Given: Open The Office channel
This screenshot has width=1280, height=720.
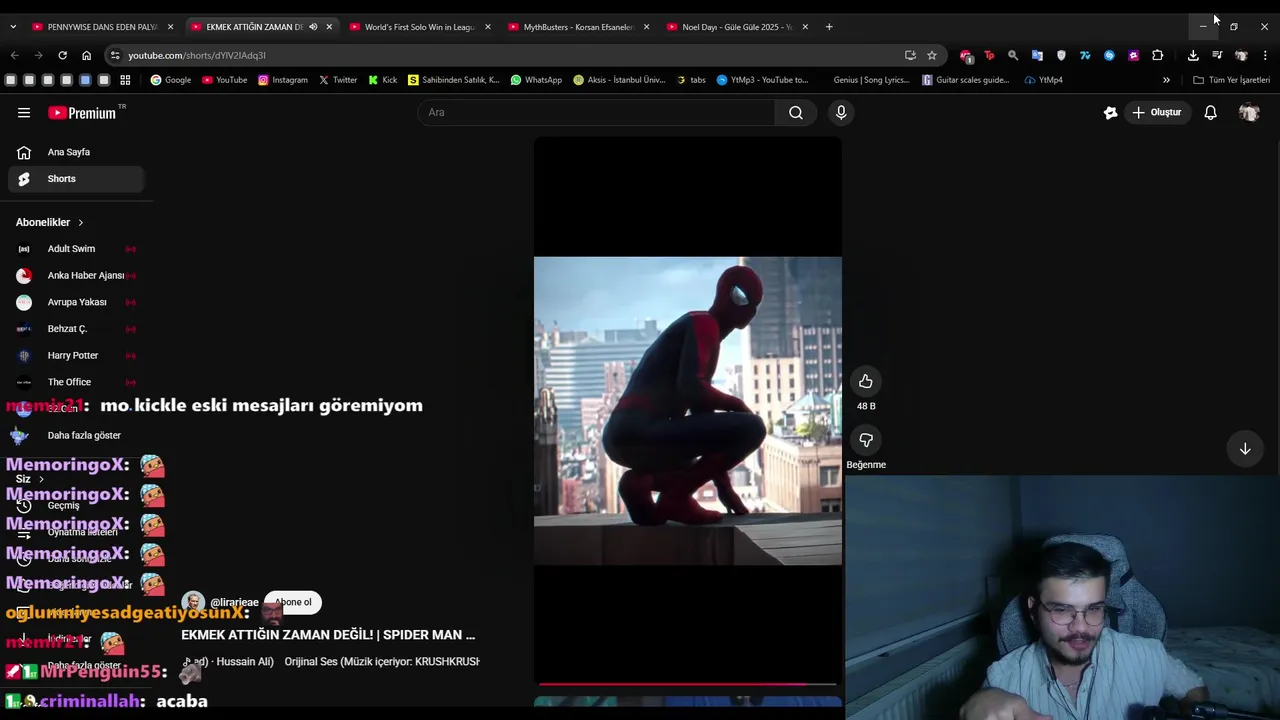Looking at the screenshot, I should point(76,382).
